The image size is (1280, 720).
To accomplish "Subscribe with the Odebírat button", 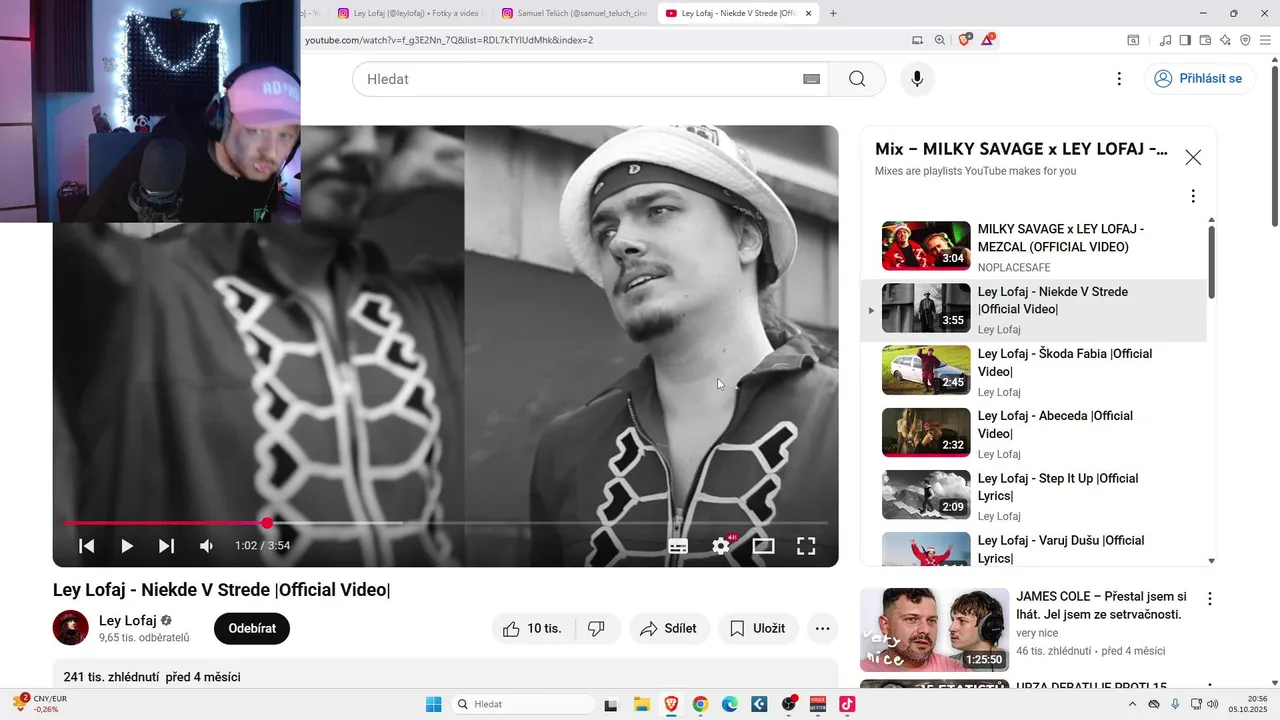I will coord(252,628).
